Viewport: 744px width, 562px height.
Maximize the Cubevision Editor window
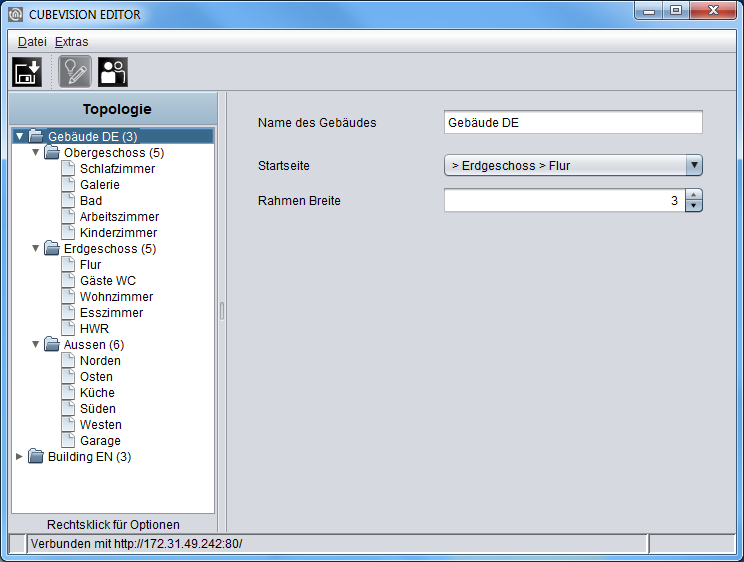click(x=676, y=10)
